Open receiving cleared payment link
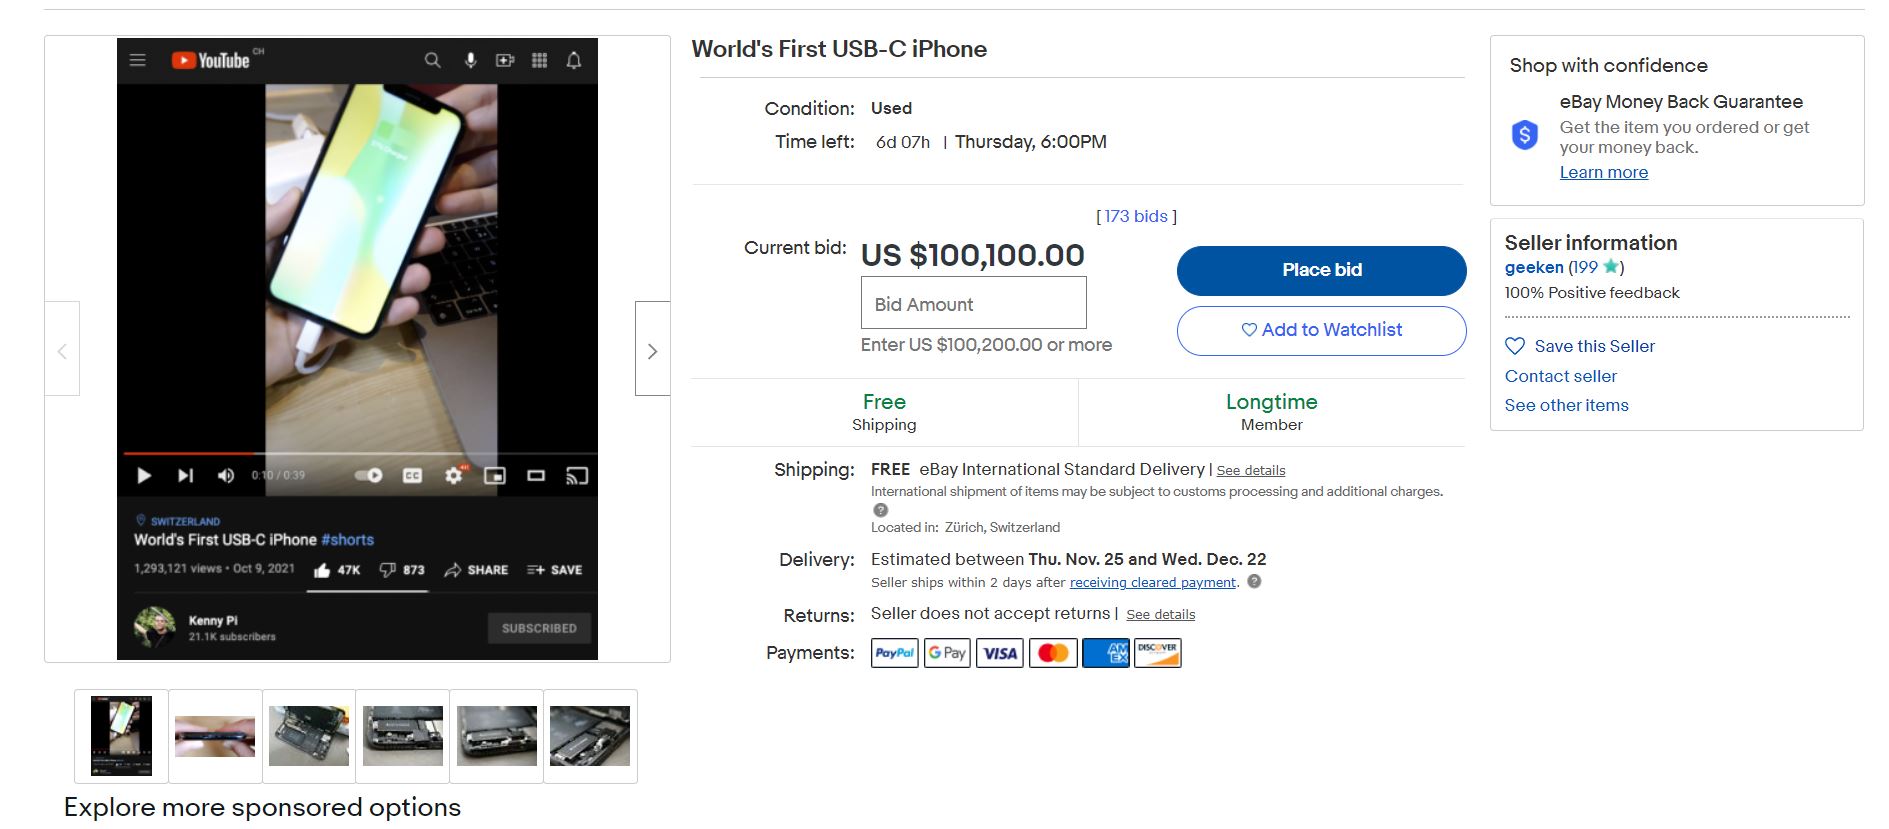 (1153, 582)
